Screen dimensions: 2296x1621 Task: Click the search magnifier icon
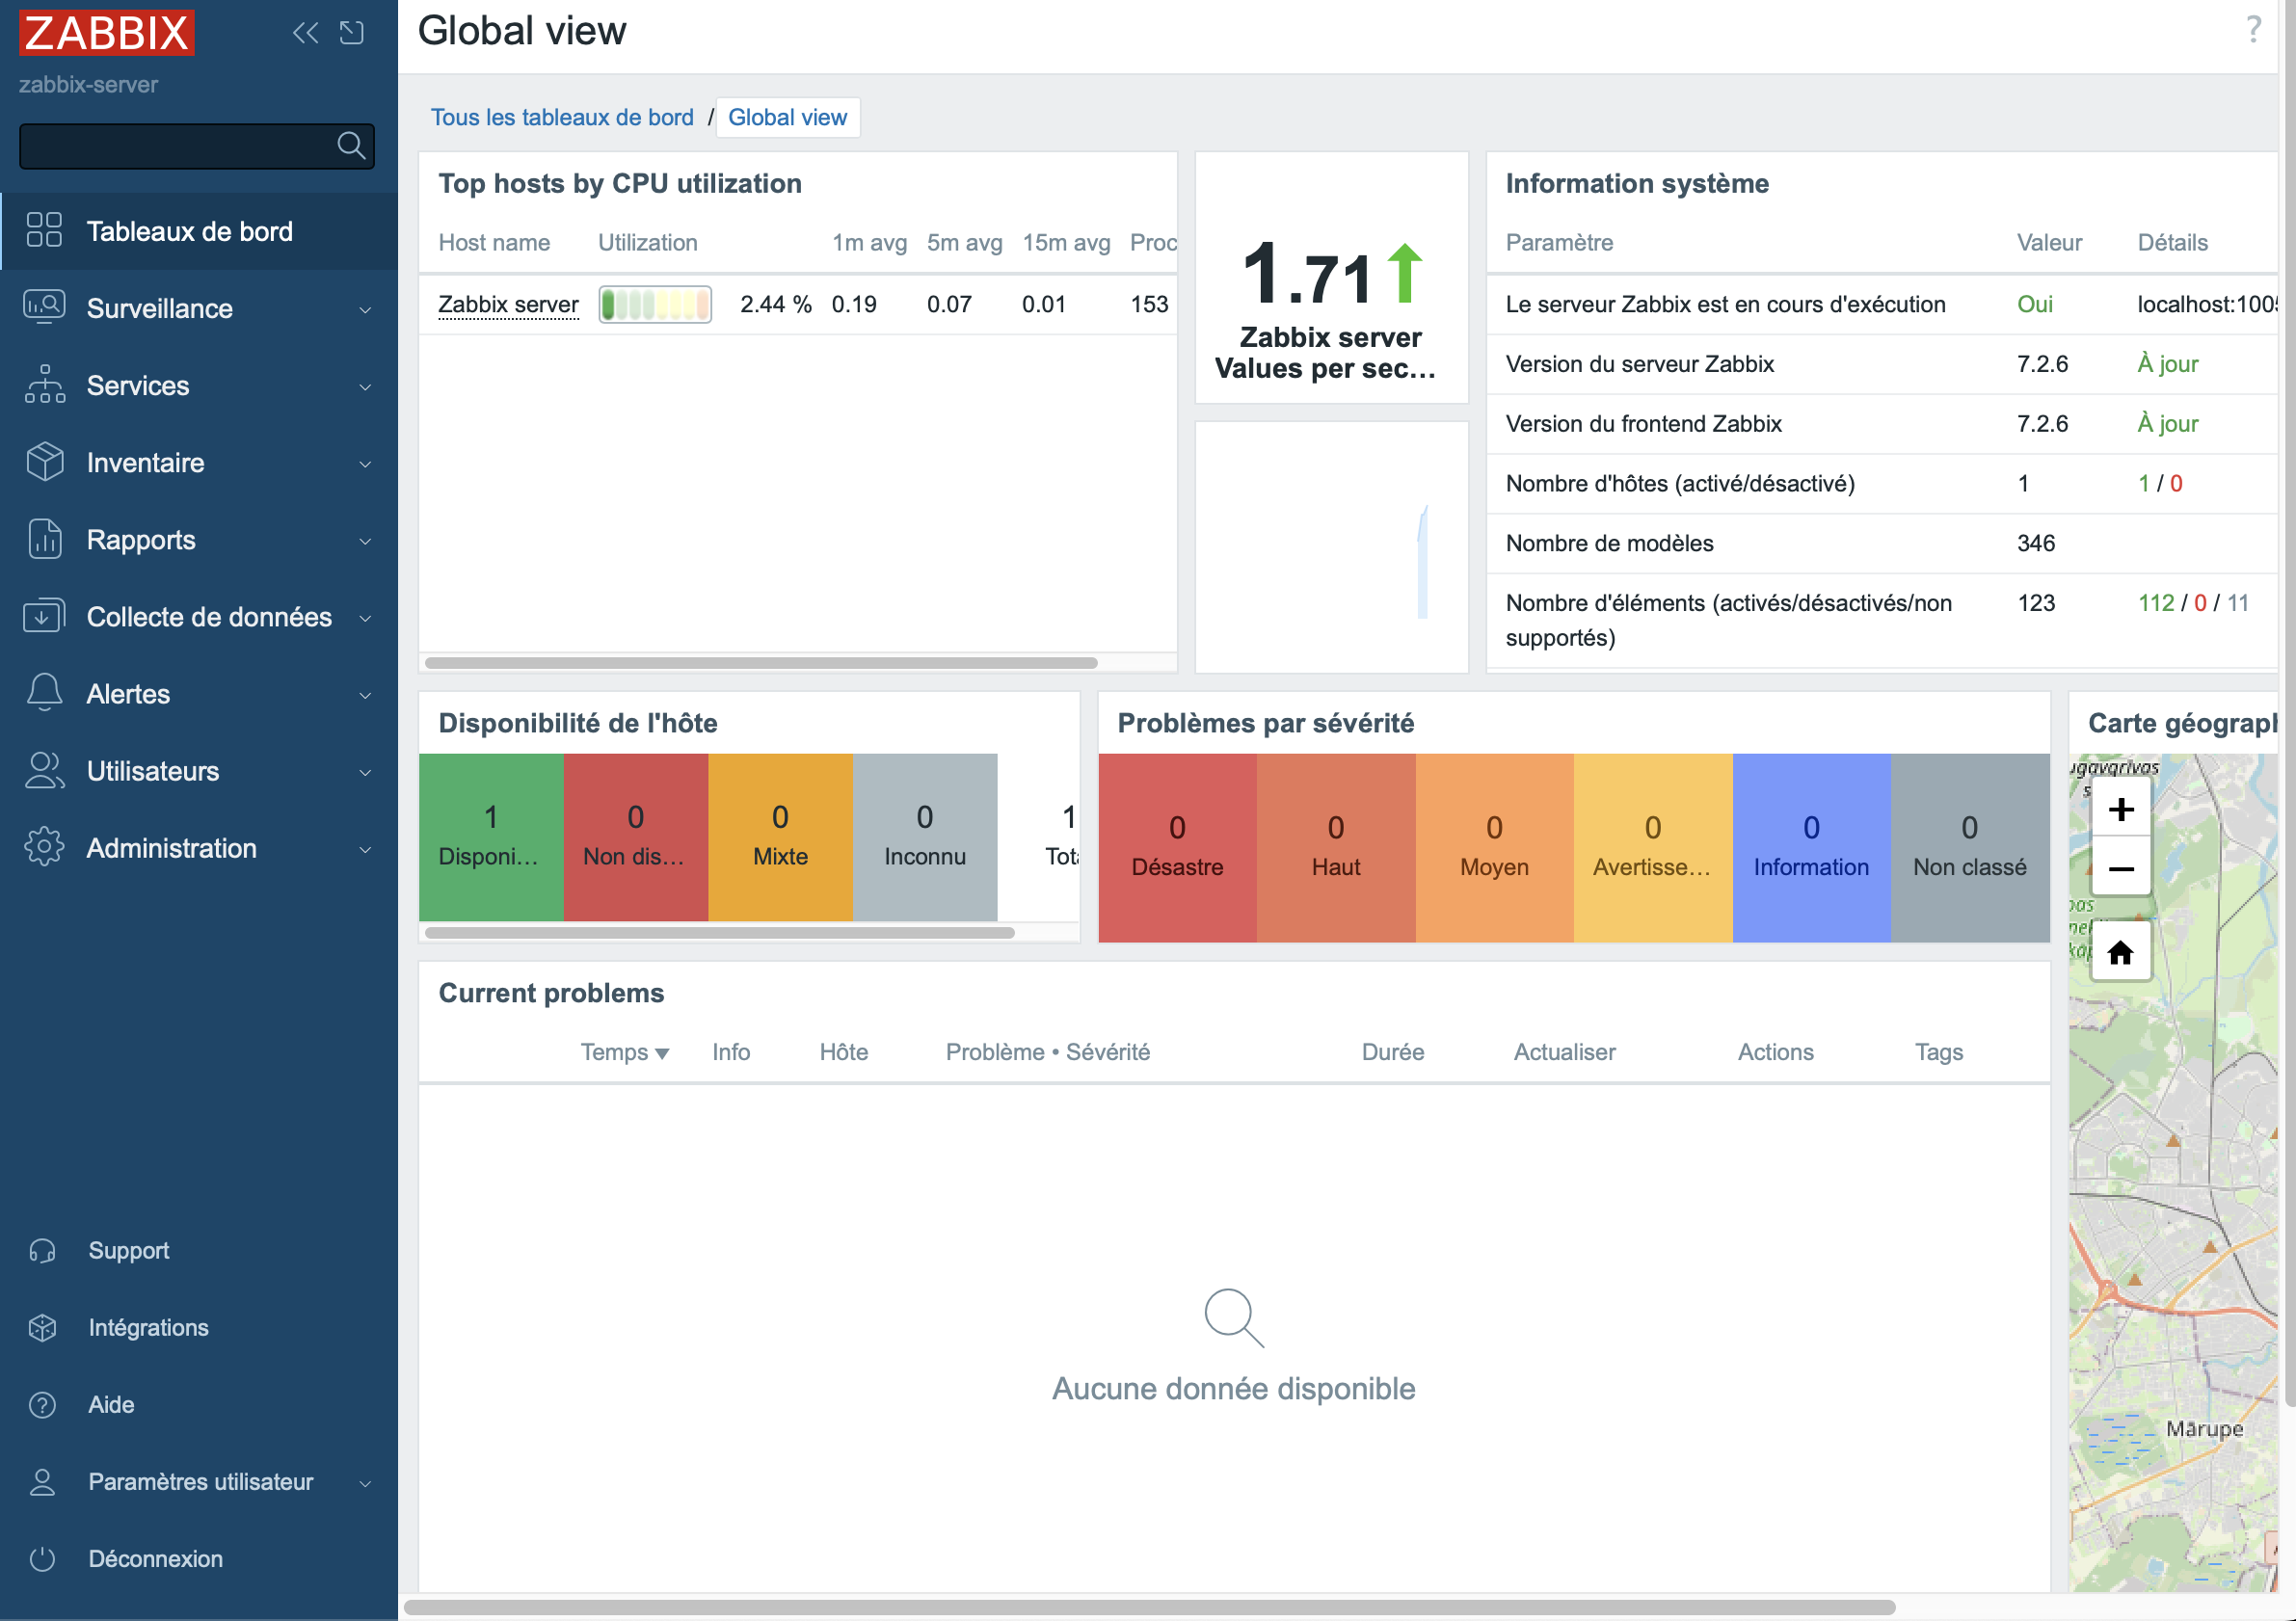[350, 146]
